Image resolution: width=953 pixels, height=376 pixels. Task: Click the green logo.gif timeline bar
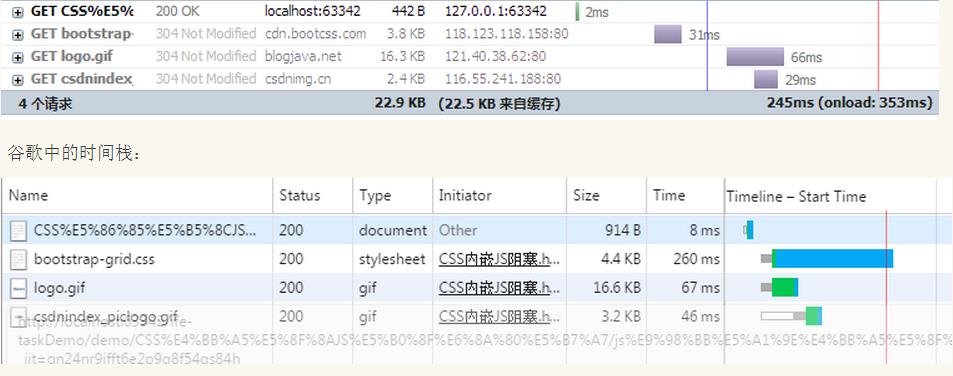[783, 287]
